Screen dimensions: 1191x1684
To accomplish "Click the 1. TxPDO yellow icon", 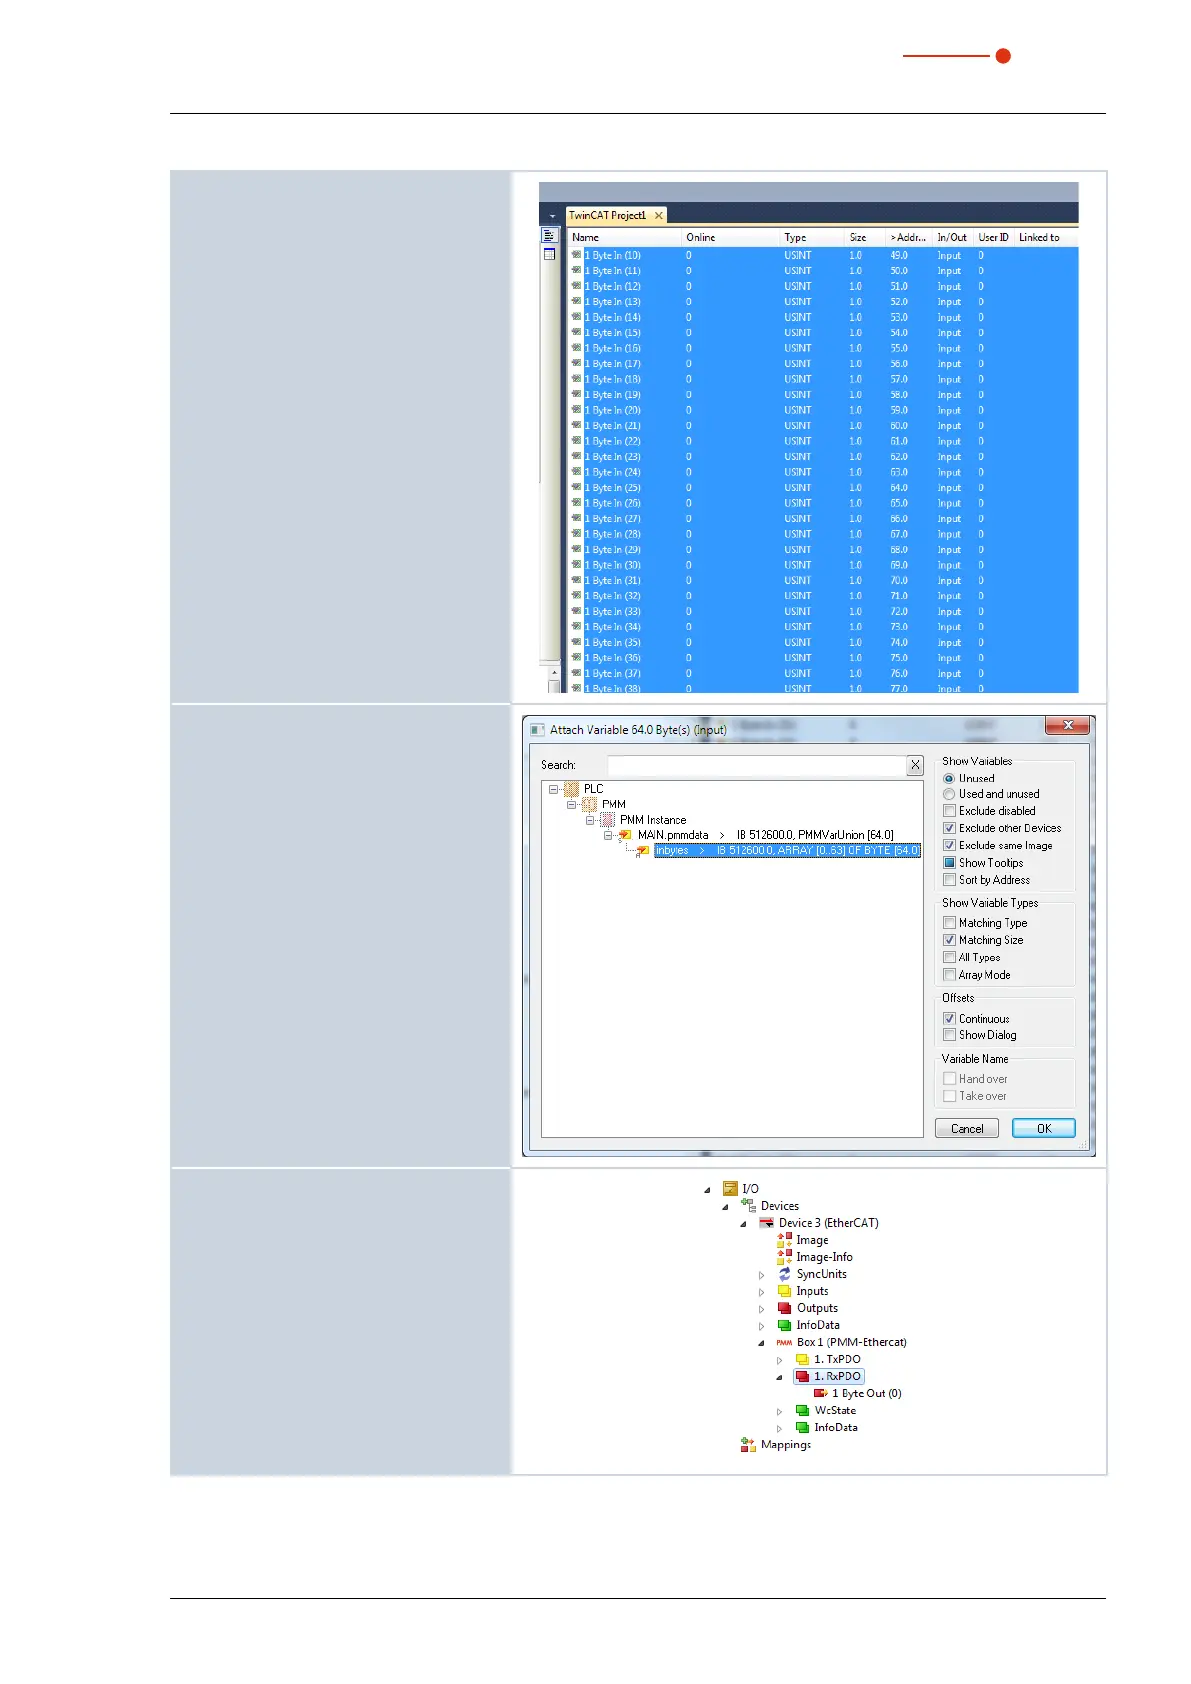I will click(x=802, y=1359).
